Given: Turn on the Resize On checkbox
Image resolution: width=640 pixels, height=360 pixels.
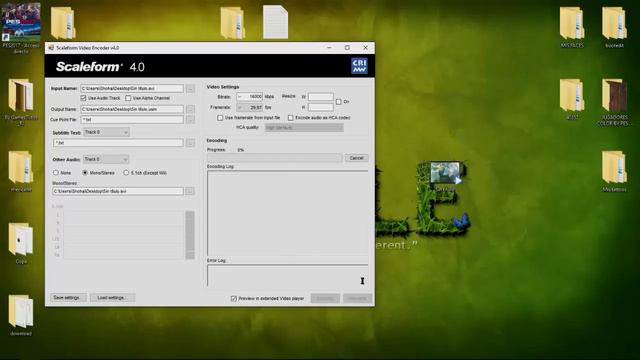Looking at the screenshot, I should [x=338, y=102].
